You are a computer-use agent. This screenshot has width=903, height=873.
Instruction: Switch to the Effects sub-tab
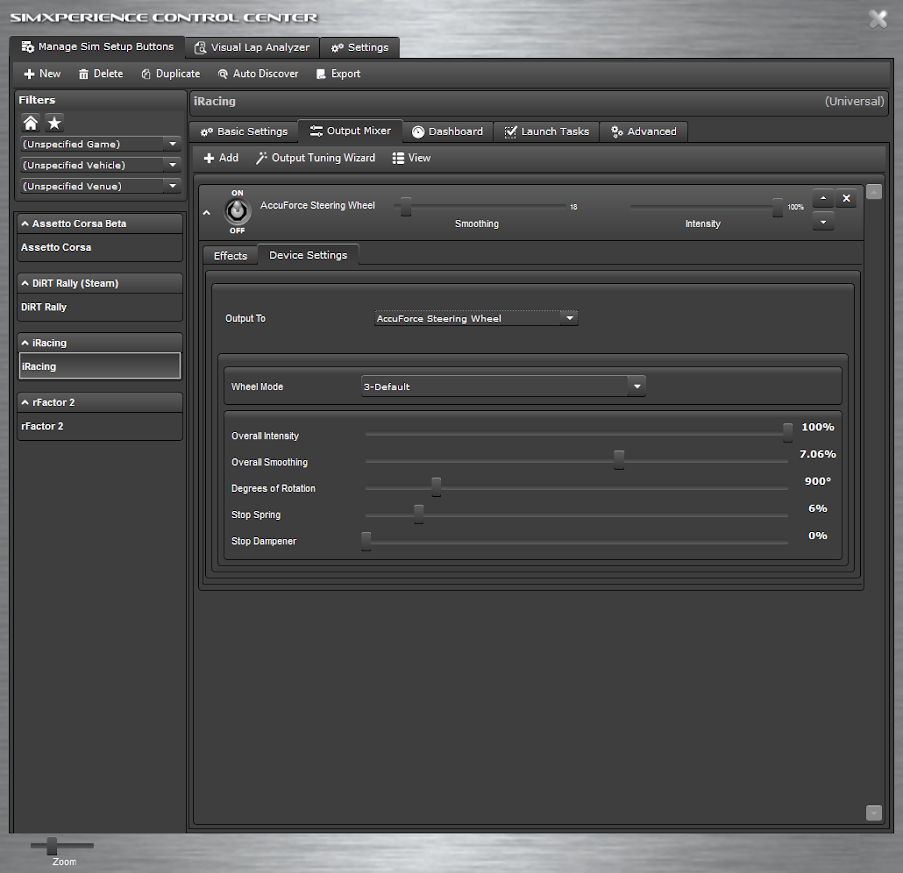point(230,256)
